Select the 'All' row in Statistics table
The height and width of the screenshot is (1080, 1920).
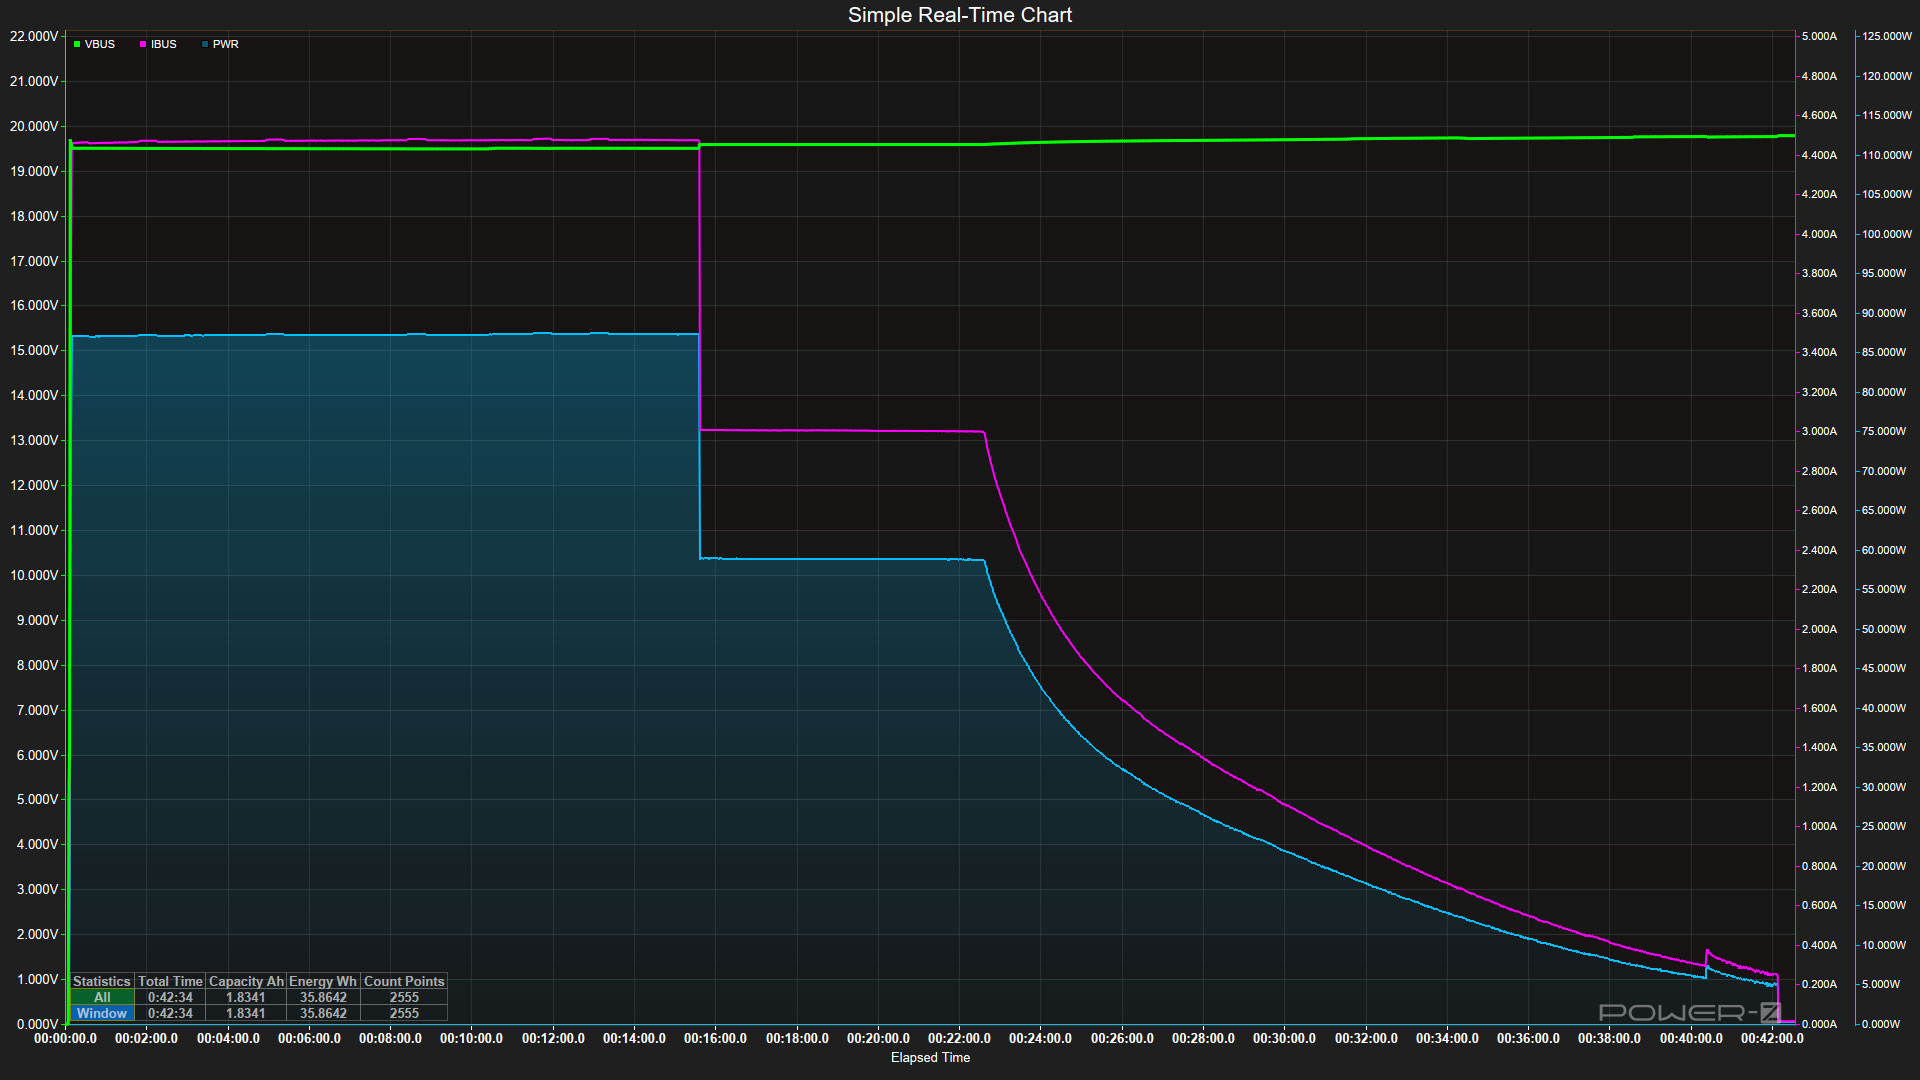tap(102, 997)
